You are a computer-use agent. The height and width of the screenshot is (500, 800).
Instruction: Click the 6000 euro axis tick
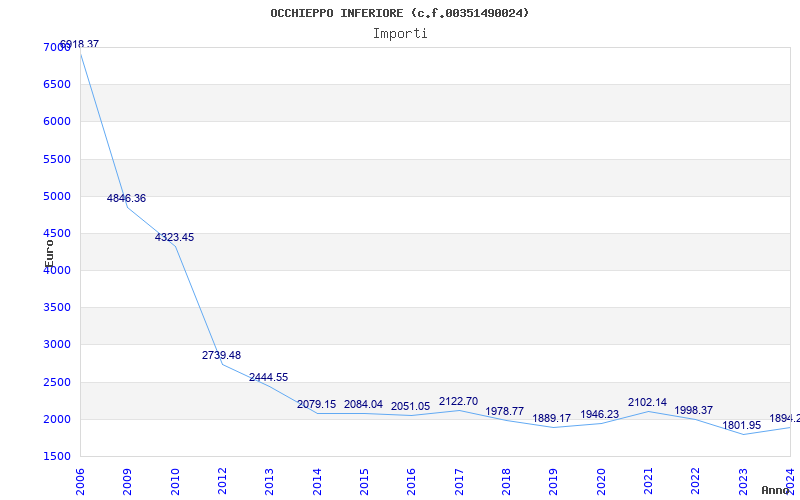pyautogui.click(x=57, y=122)
